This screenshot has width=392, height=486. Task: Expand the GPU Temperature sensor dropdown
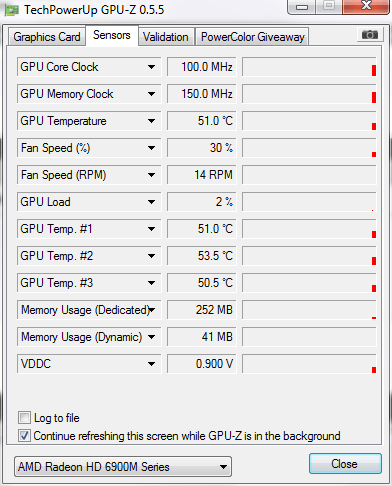click(151, 121)
